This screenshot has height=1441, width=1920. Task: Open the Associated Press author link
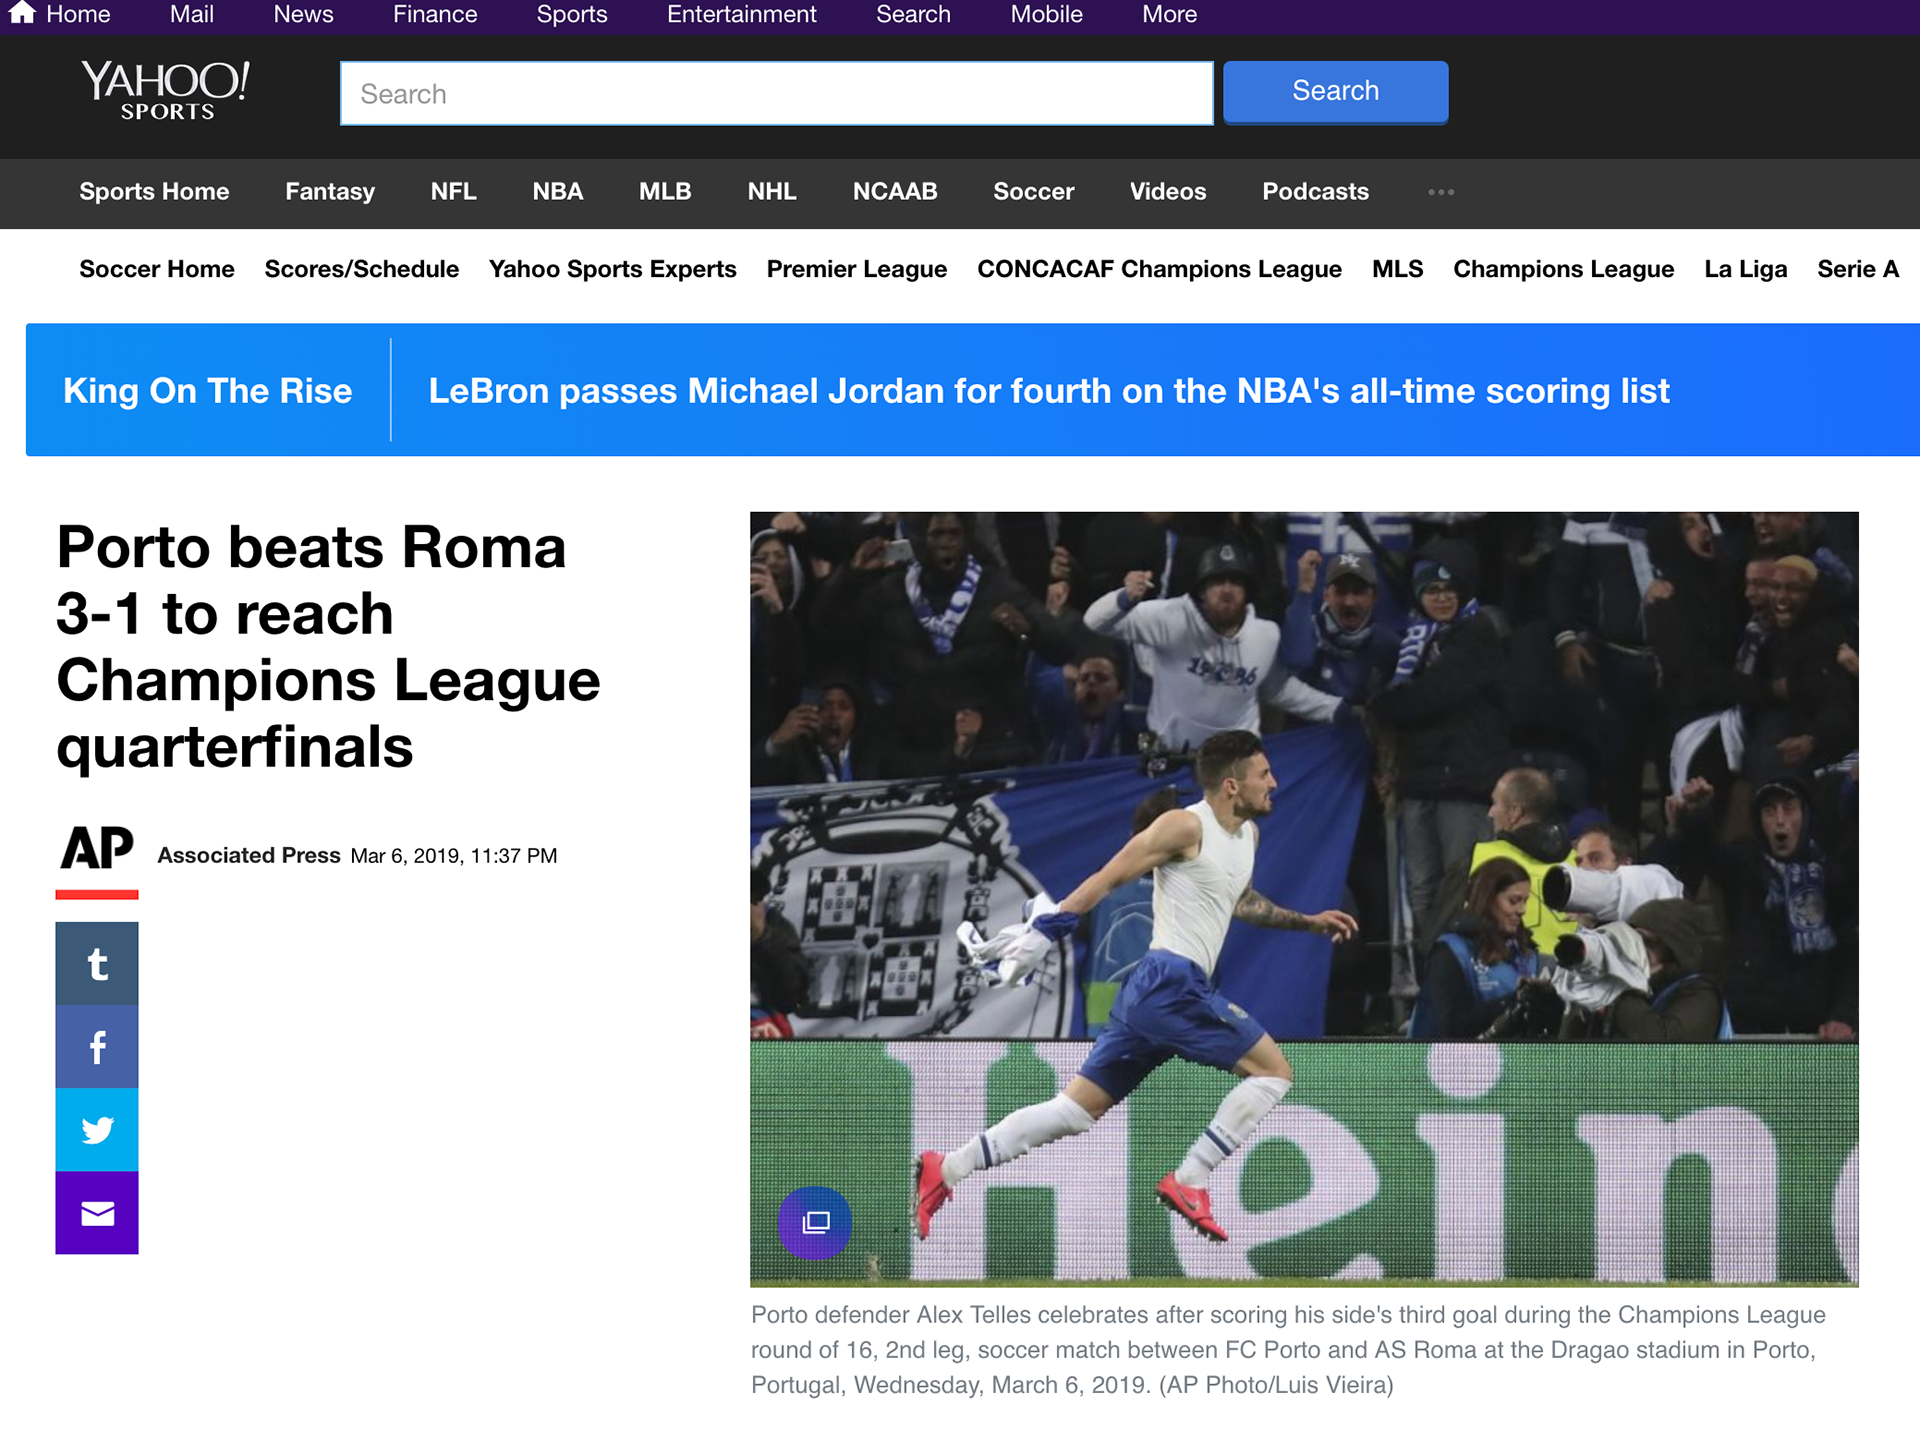point(248,855)
